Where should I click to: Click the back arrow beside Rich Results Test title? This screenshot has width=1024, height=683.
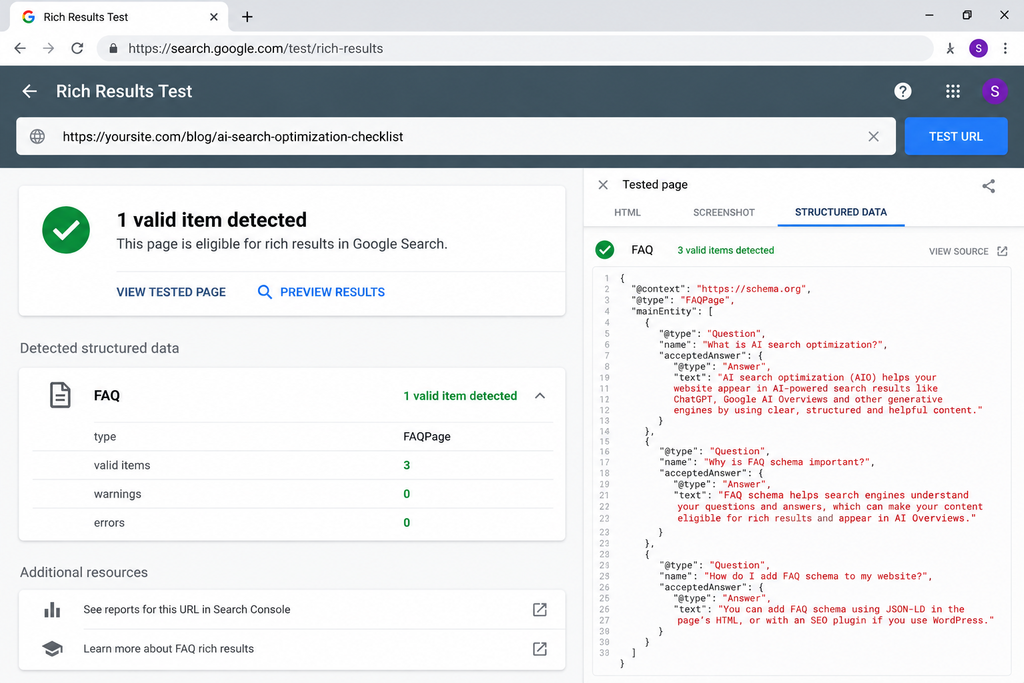[29, 91]
